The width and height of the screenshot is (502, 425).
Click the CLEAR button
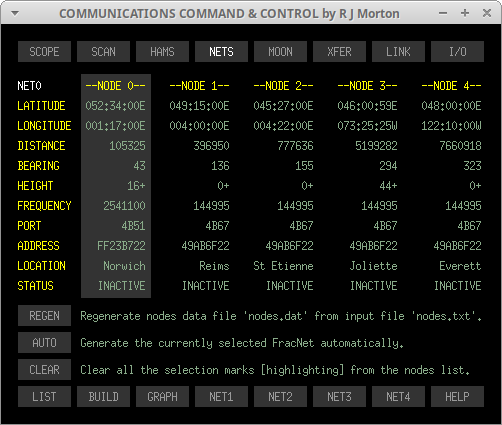(44, 369)
